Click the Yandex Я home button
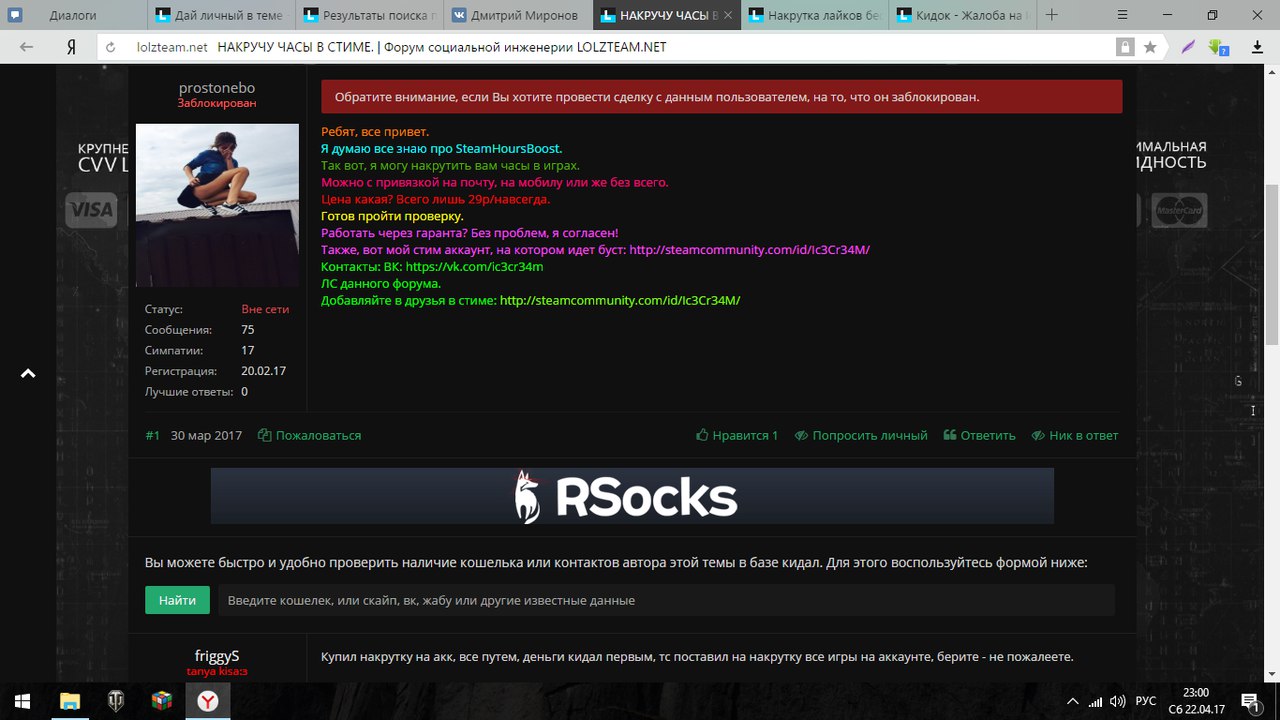 [71, 47]
